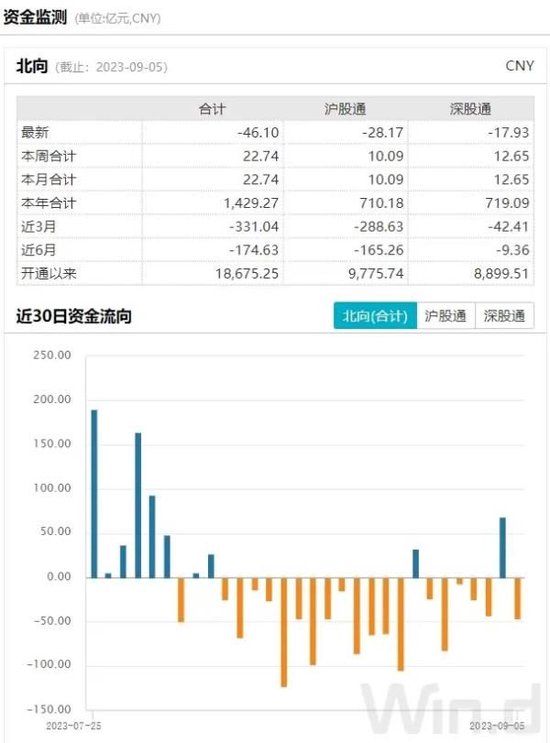
Task: Select the 本年合计 row label
Action: pos(48,203)
